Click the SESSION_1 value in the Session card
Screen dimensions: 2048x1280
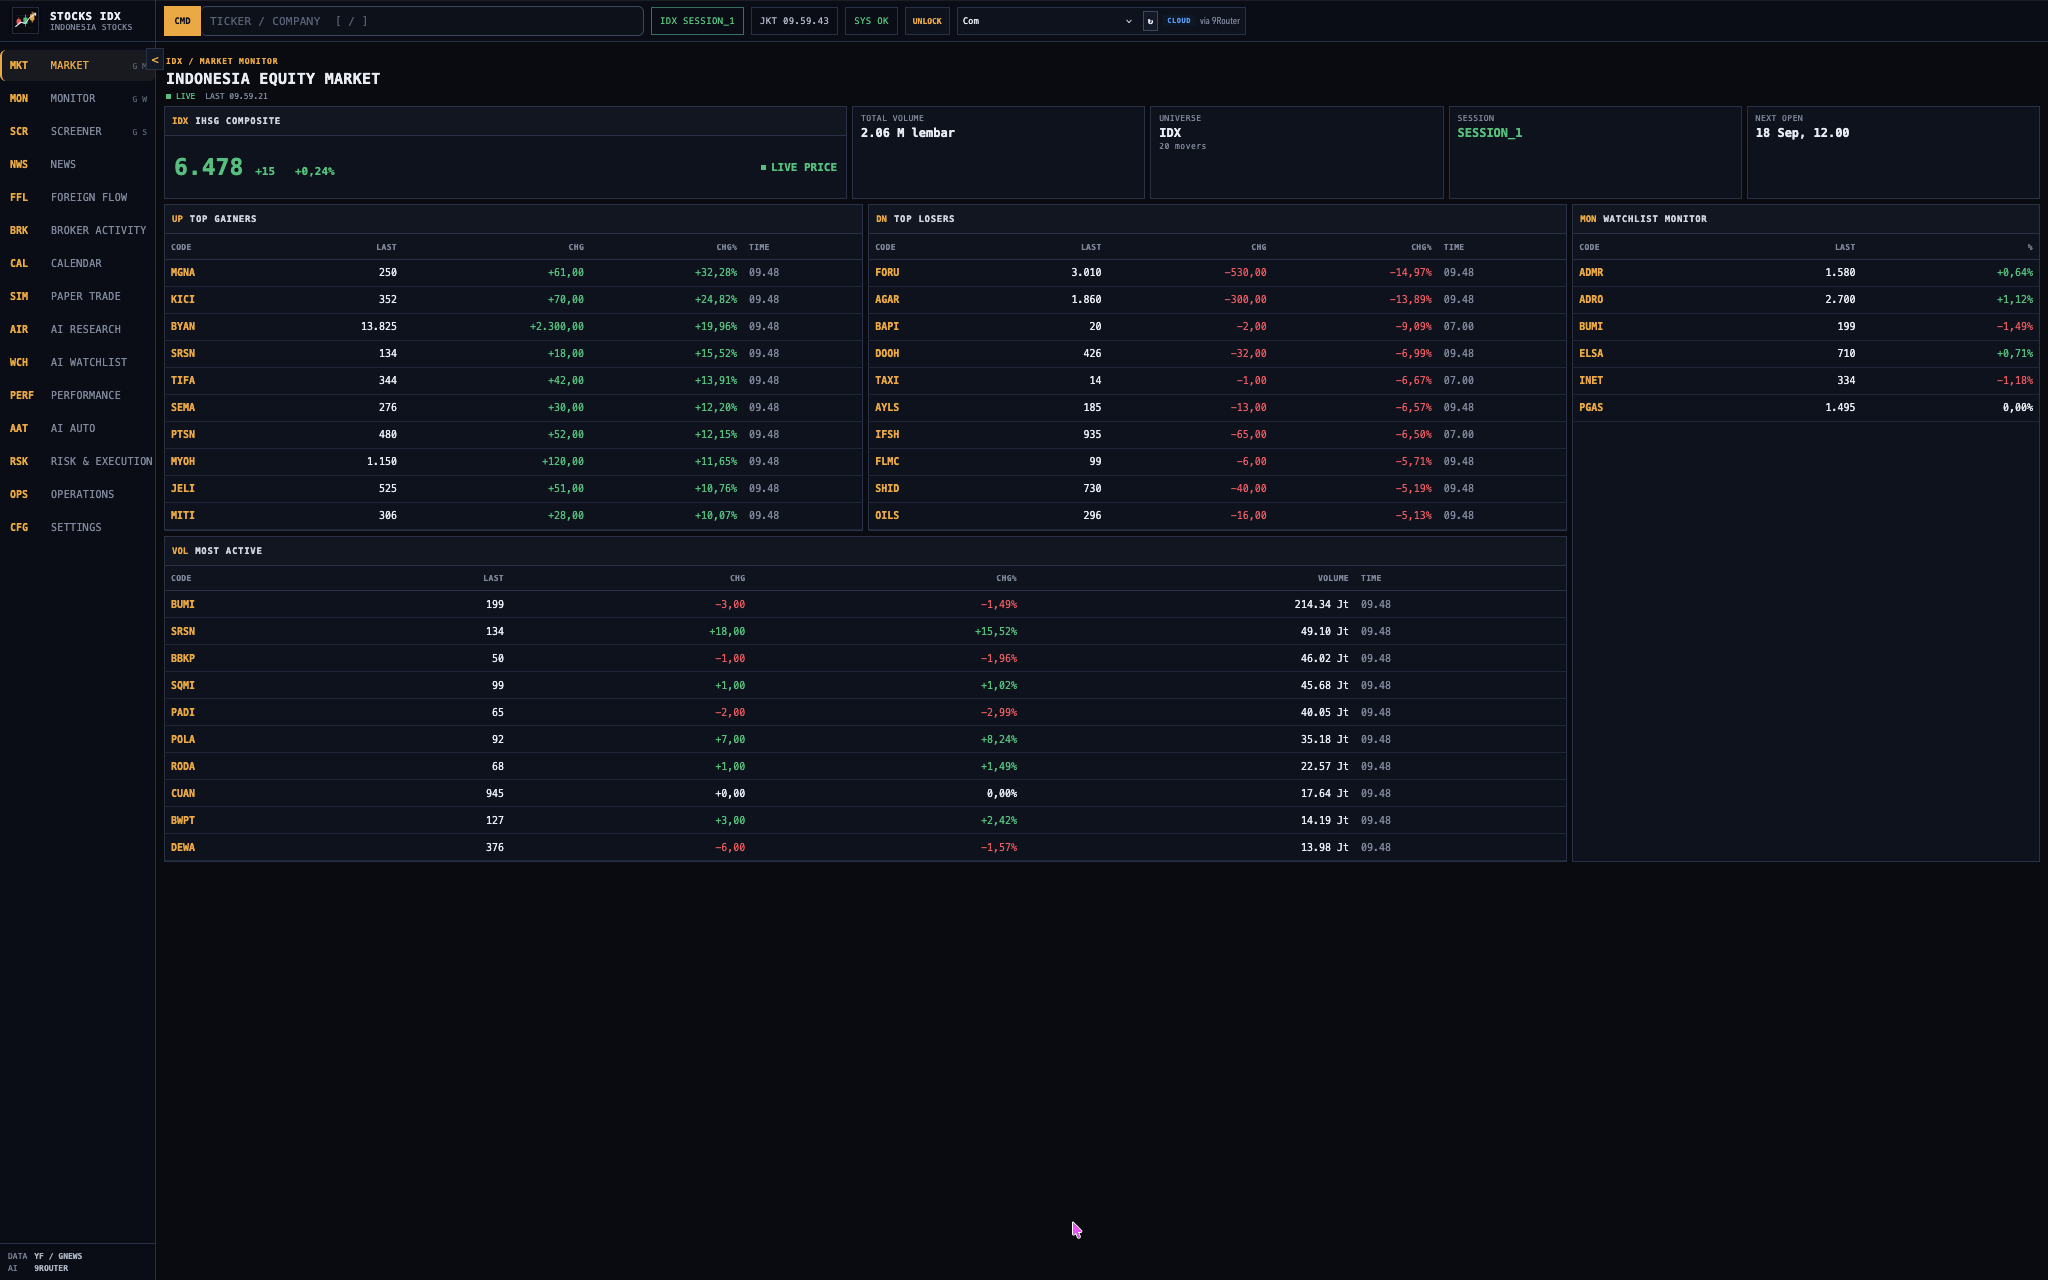1490,133
